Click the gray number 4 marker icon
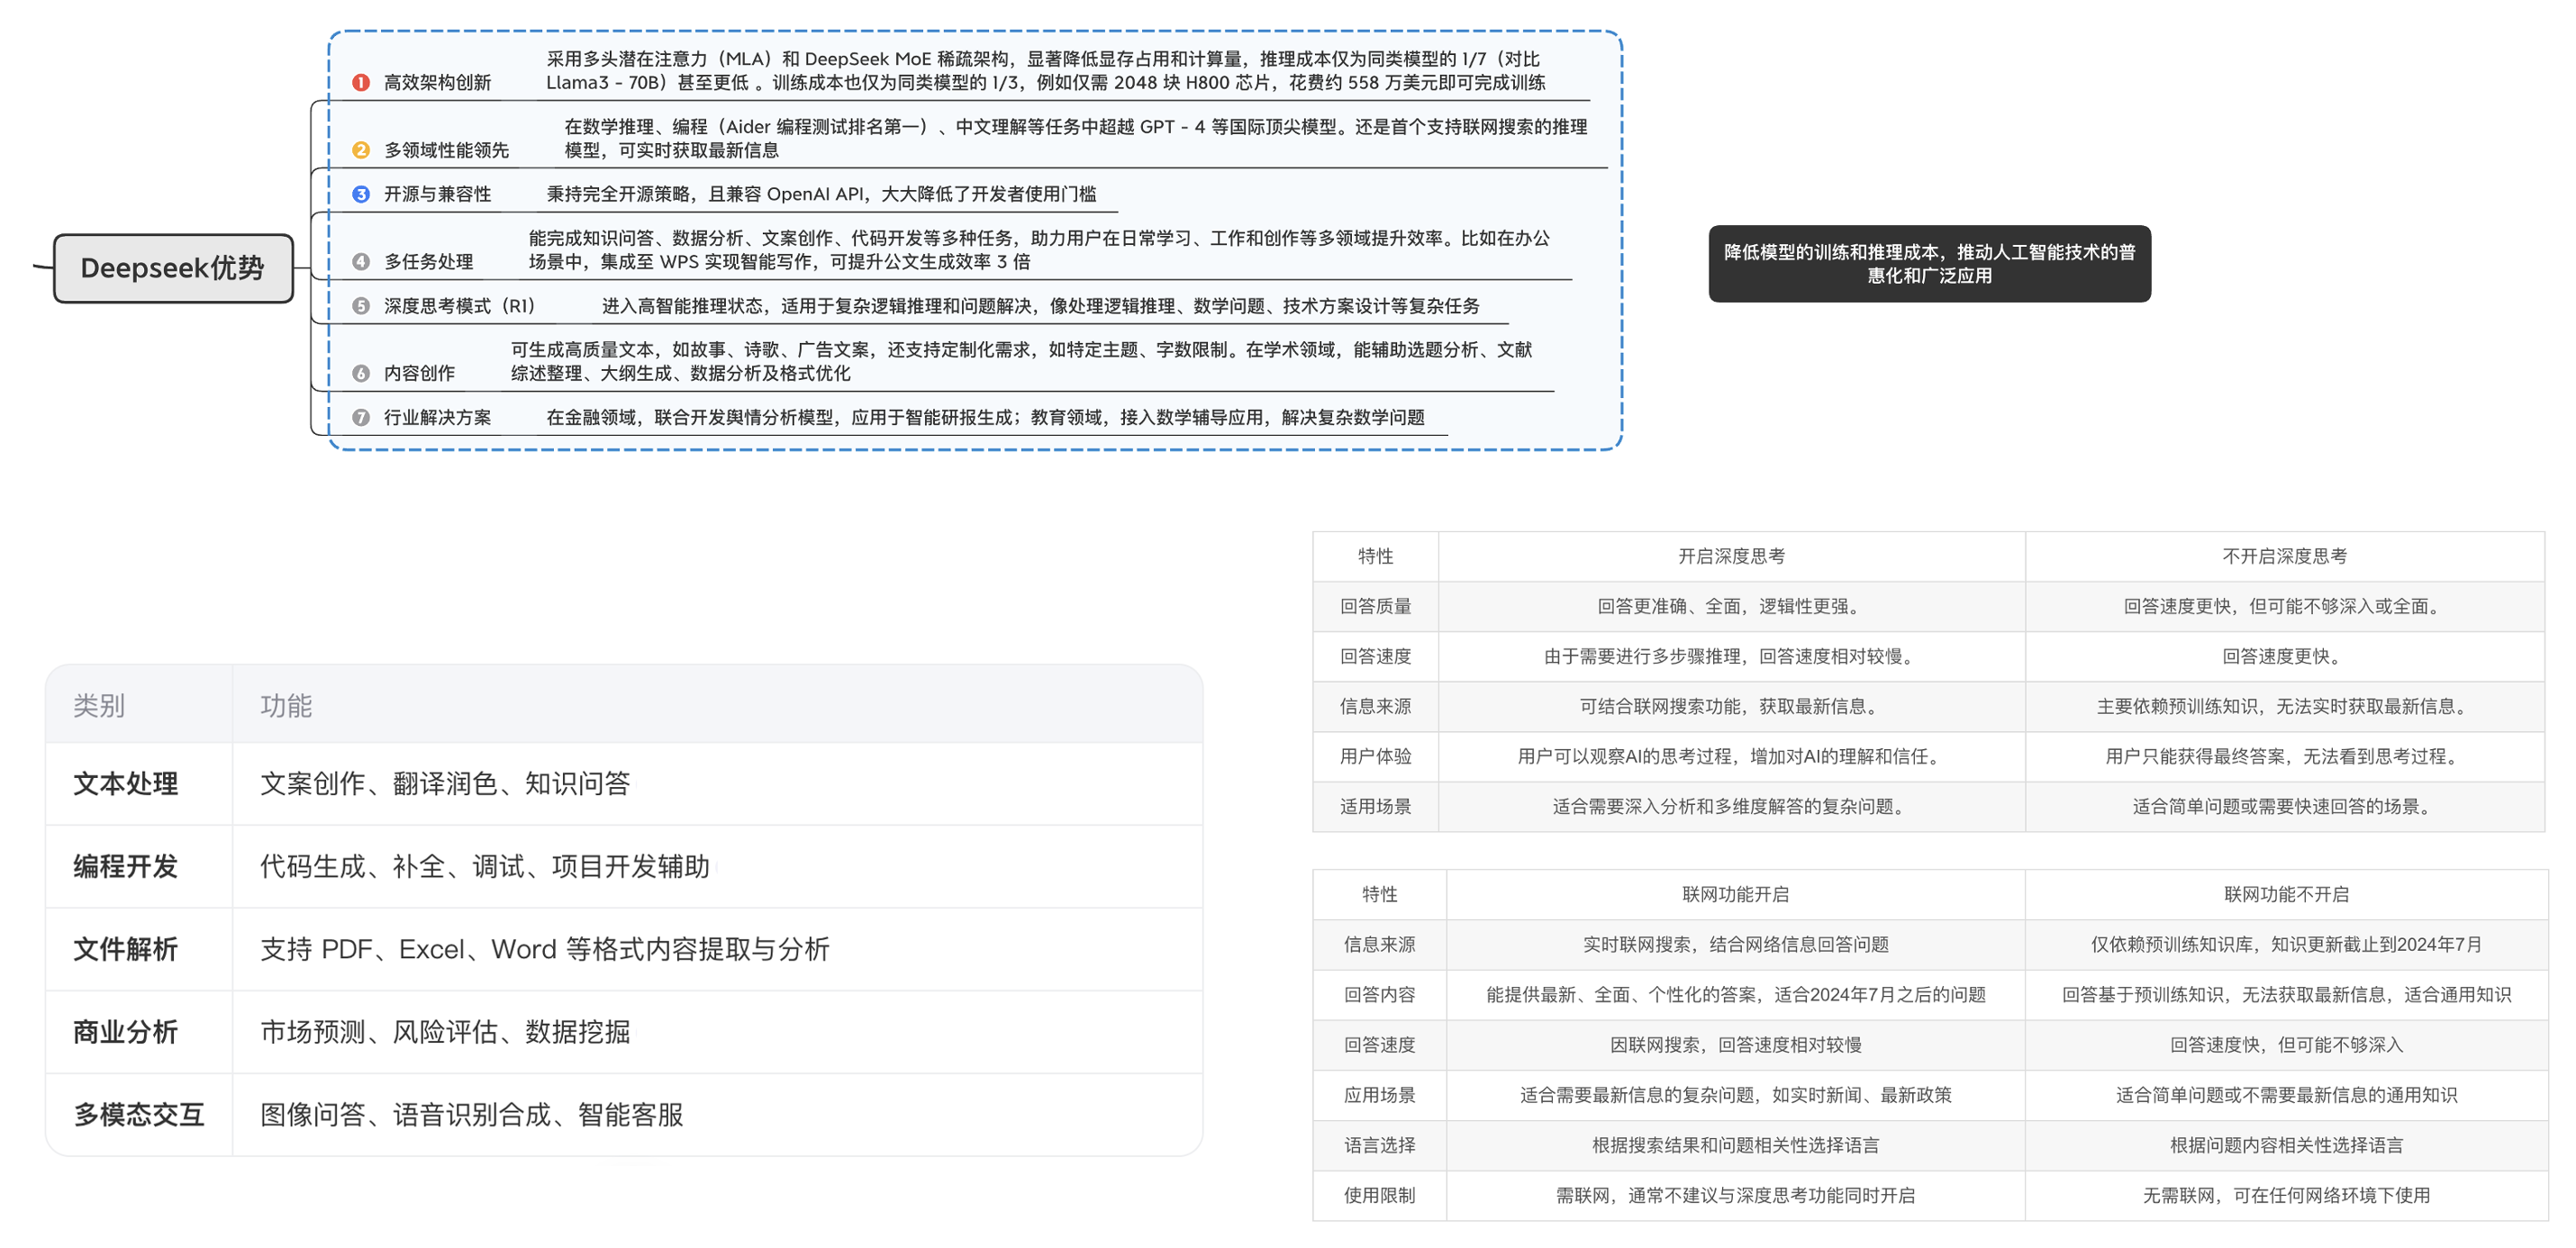This screenshot has width=2576, height=1248. (361, 262)
